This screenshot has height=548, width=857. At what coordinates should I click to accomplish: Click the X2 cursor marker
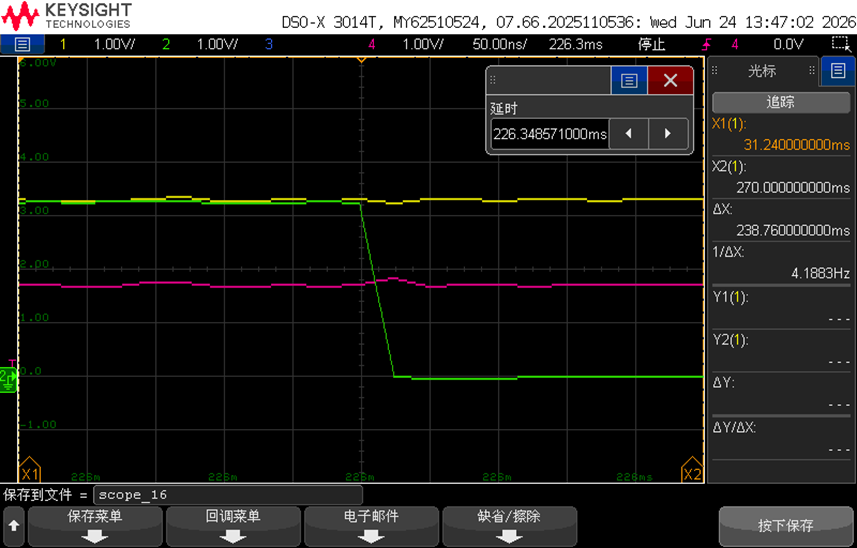[692, 470]
